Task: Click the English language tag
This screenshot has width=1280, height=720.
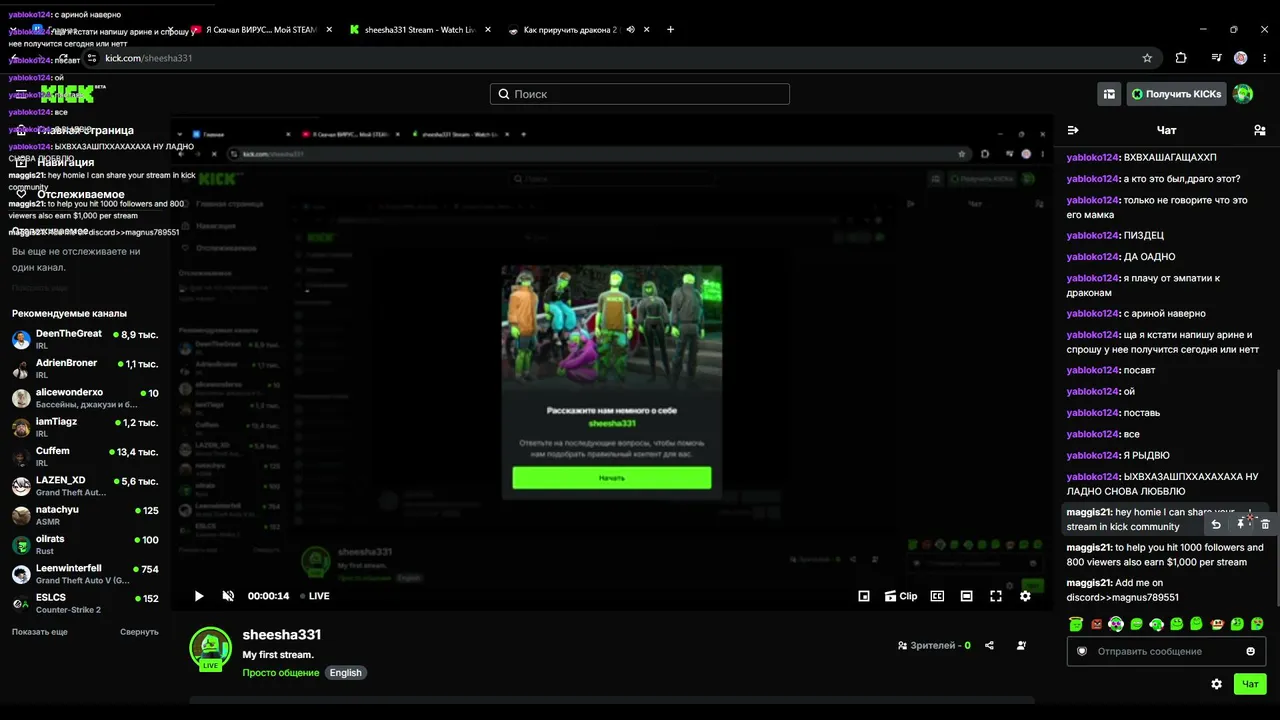Action: tap(346, 673)
